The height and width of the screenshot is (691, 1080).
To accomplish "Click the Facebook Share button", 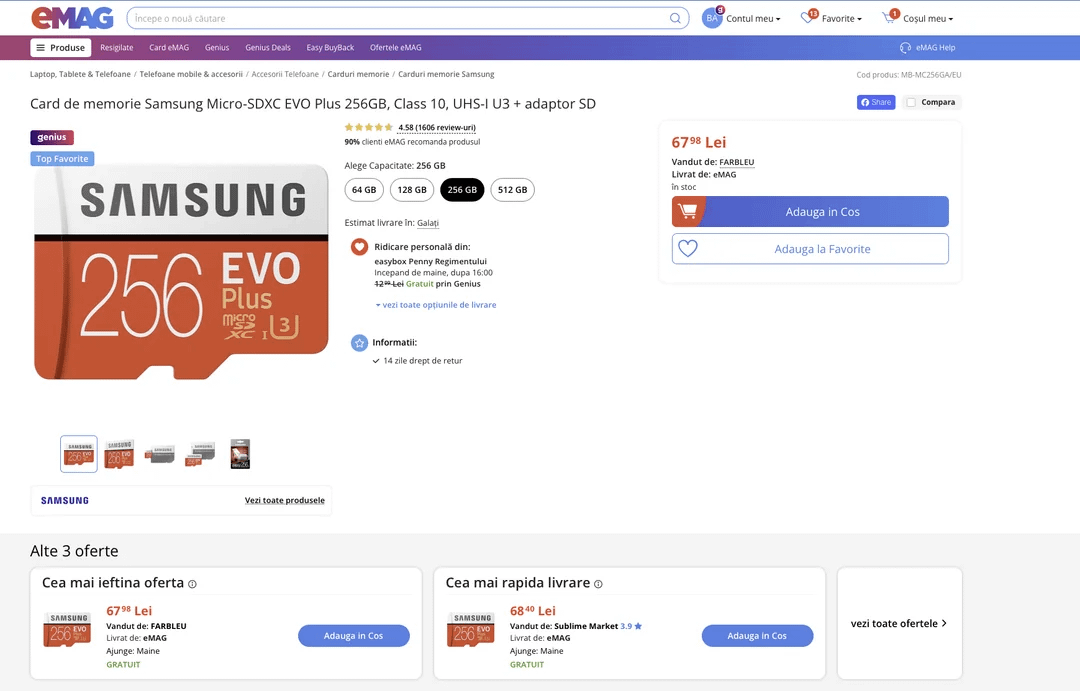I will pos(876,102).
